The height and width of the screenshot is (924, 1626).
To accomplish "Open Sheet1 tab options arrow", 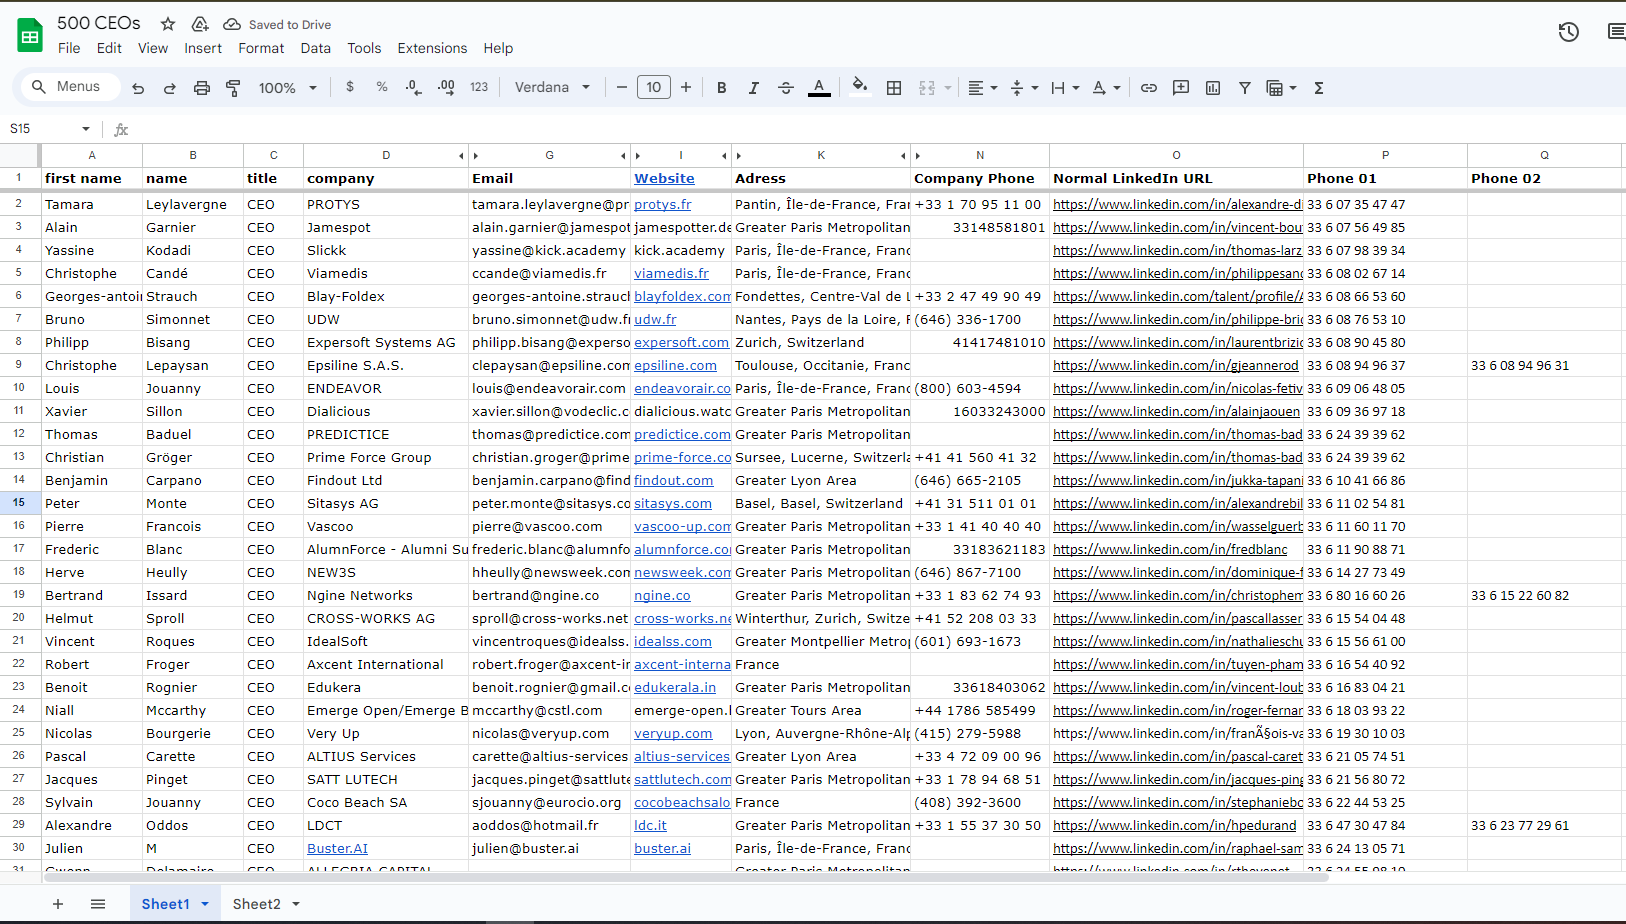I will tap(205, 904).
